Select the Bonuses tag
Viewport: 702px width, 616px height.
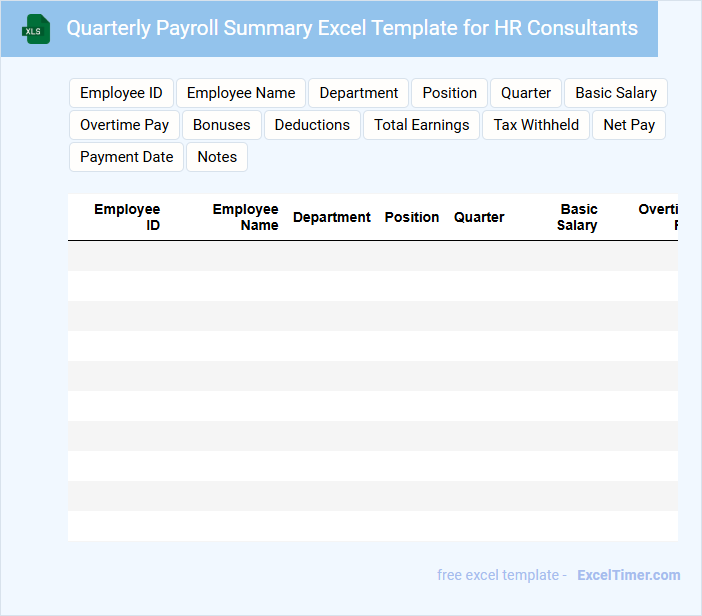[x=222, y=125]
